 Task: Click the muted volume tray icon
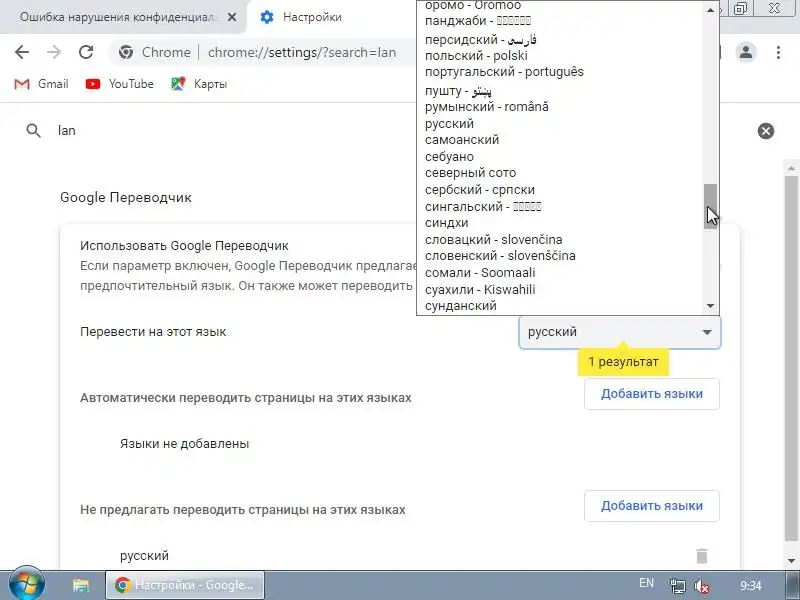(x=702, y=586)
